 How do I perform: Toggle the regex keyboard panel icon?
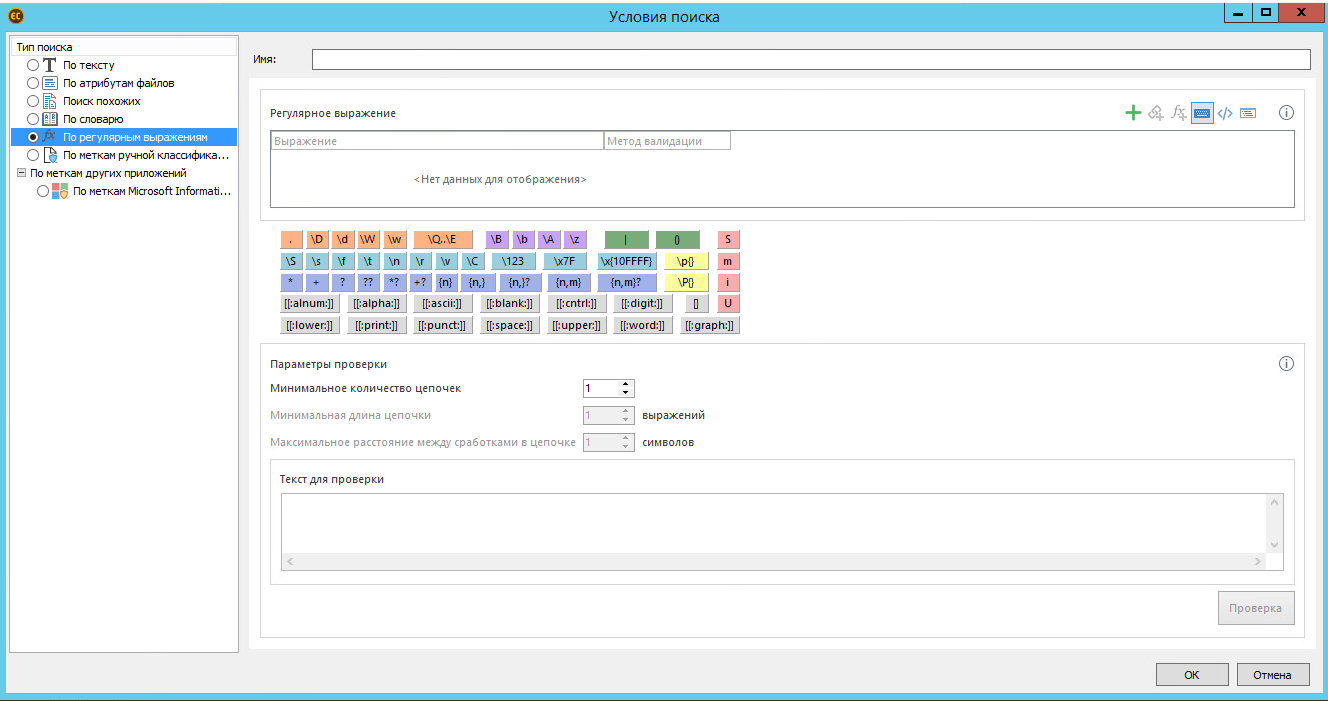click(x=1202, y=113)
